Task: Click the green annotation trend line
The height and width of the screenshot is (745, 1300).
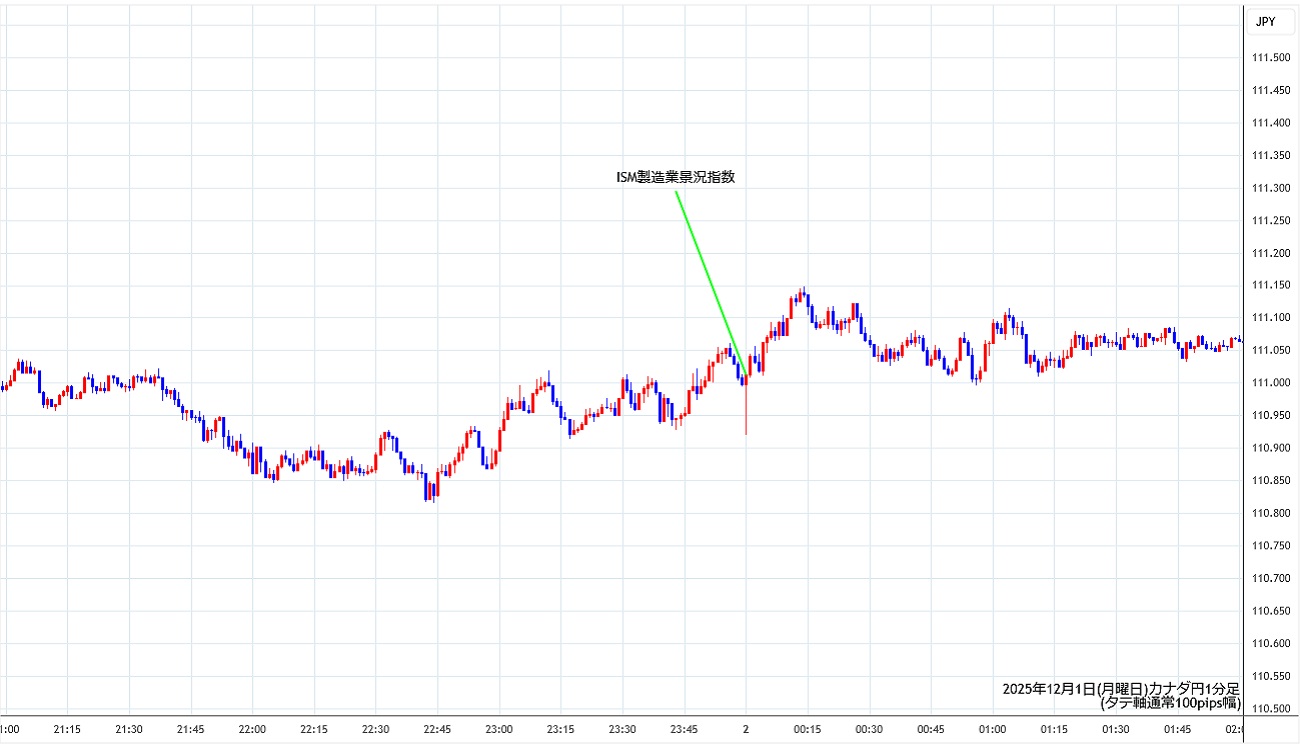Action: [710, 280]
